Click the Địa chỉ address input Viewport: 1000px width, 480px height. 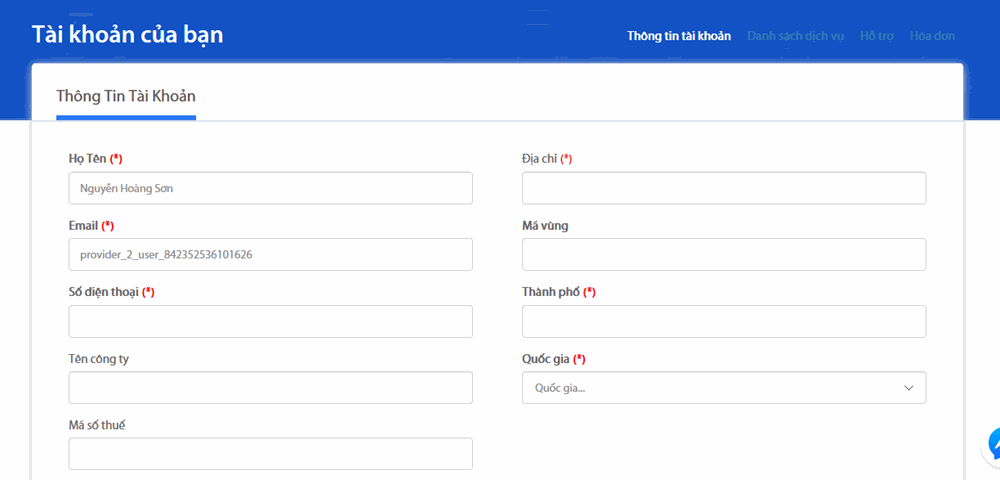[723, 188]
